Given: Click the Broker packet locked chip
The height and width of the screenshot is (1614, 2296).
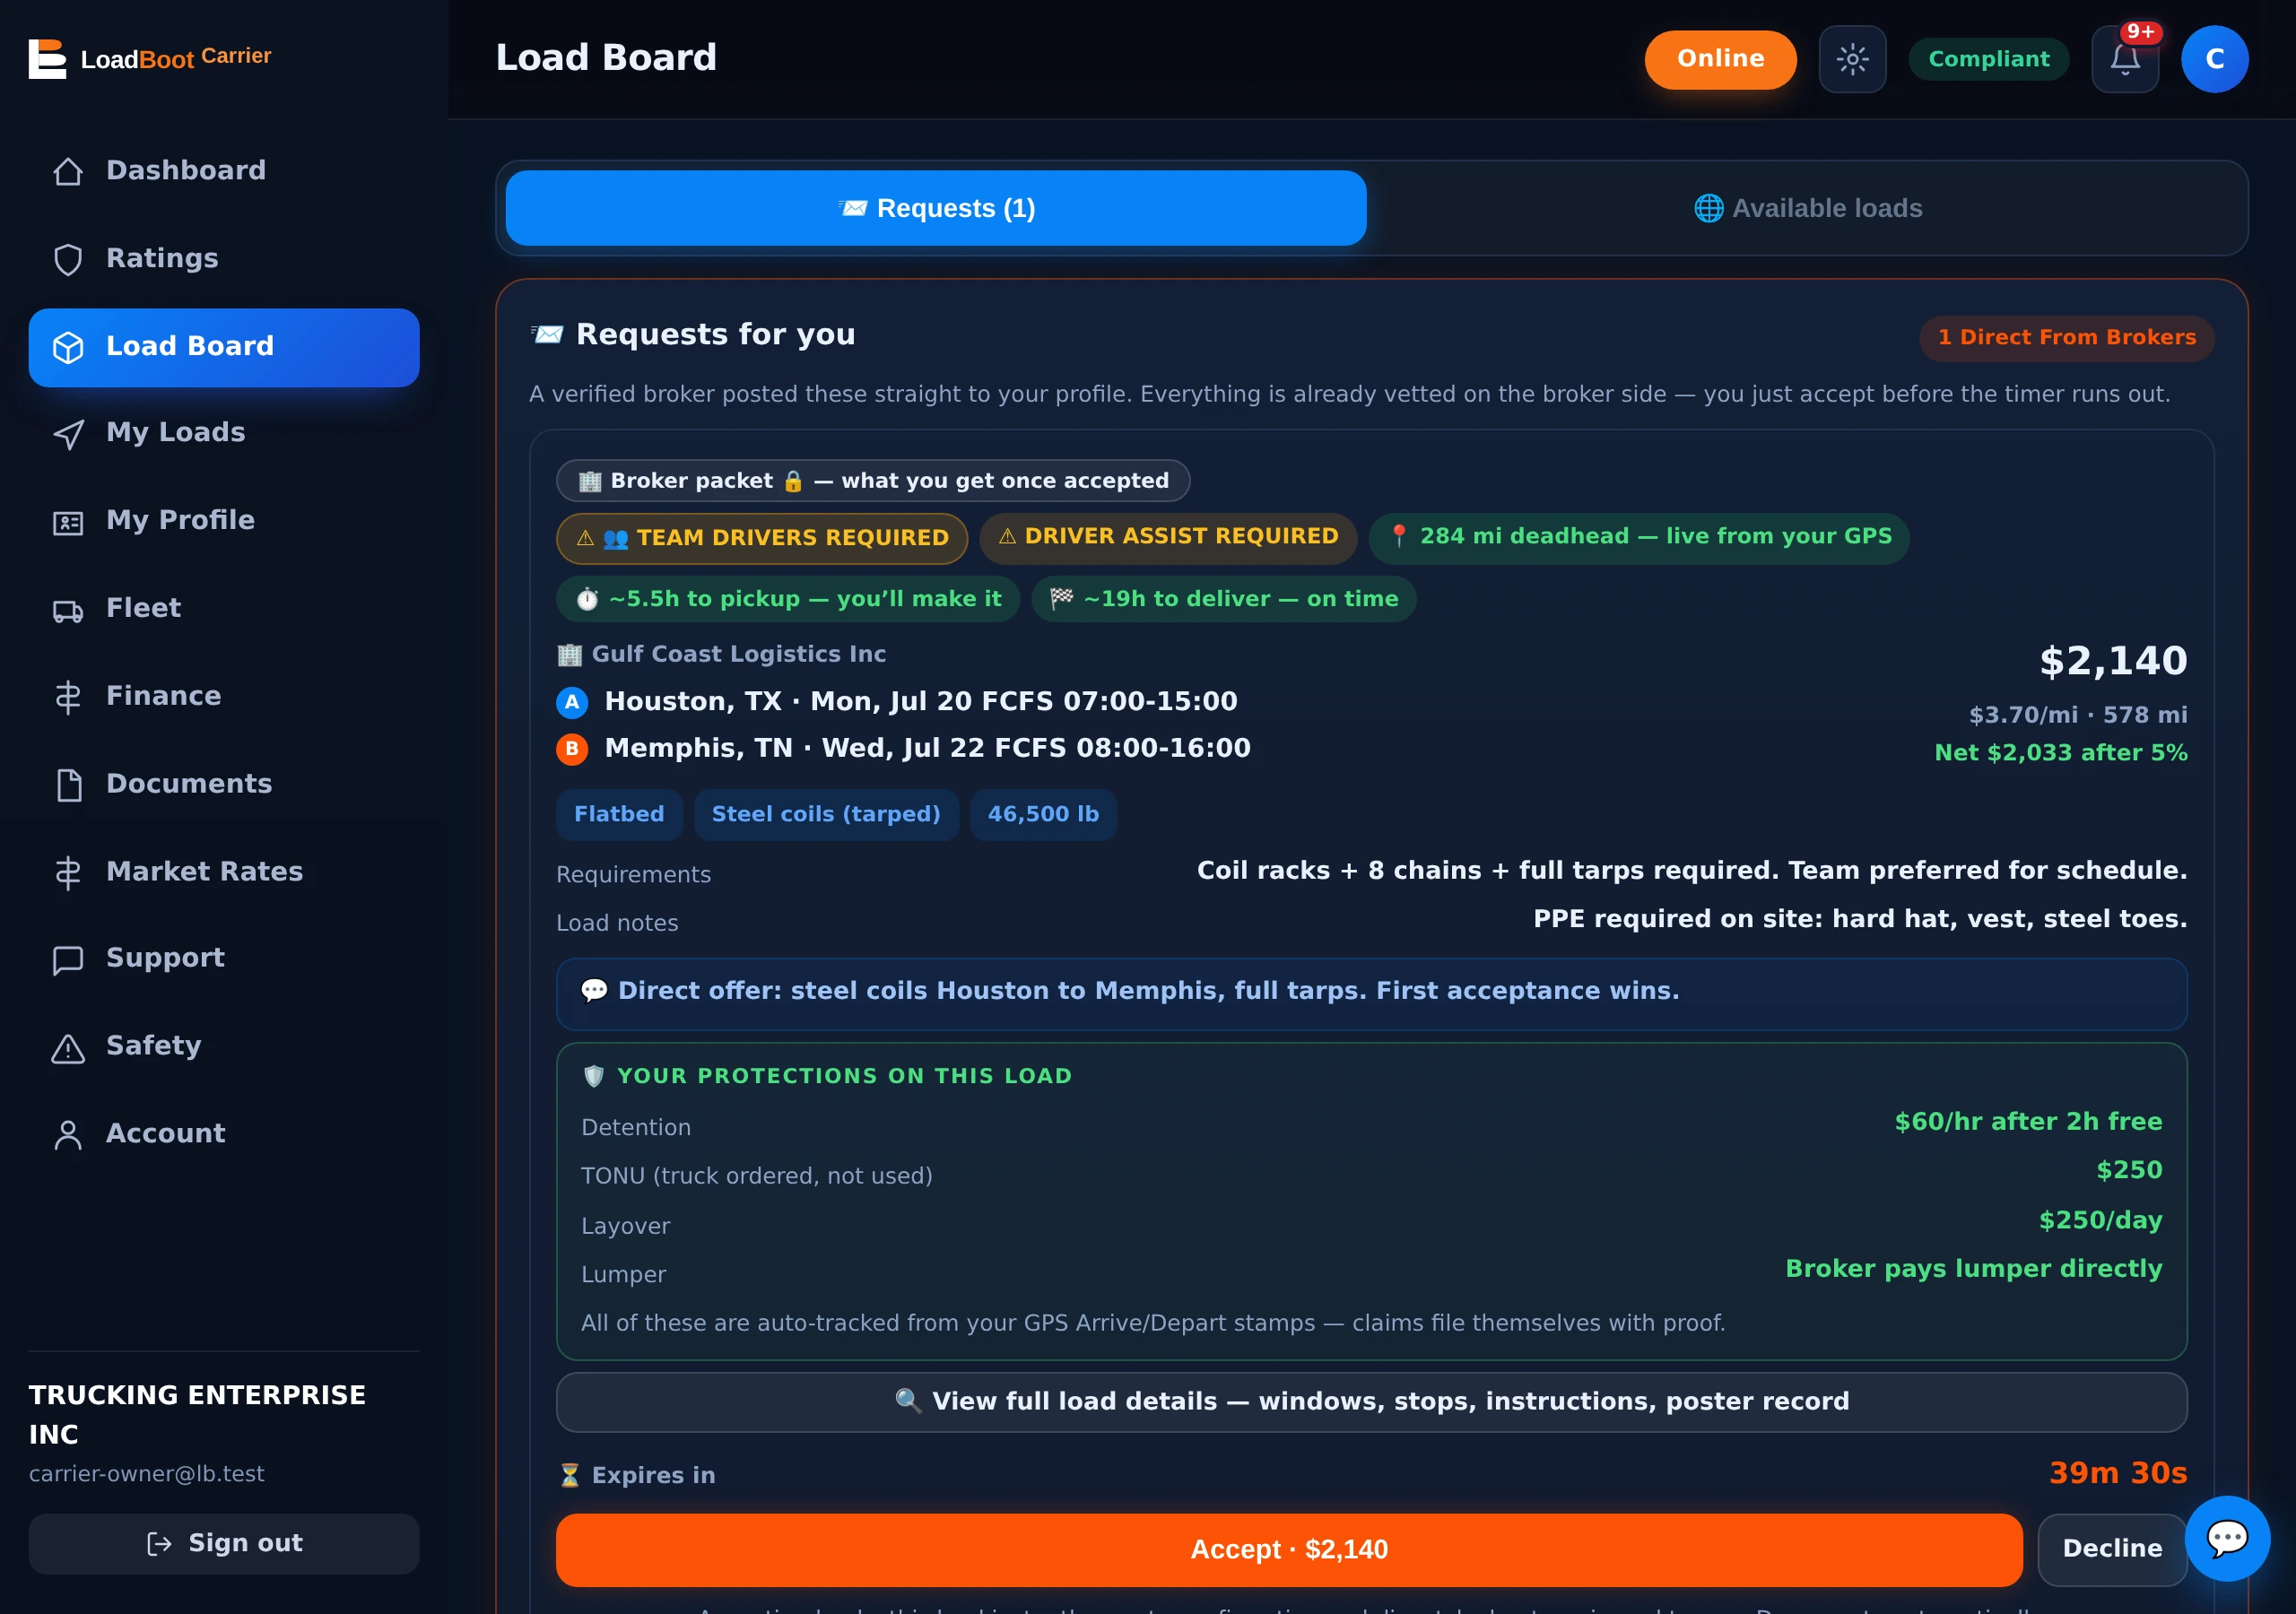Looking at the screenshot, I should 873,481.
